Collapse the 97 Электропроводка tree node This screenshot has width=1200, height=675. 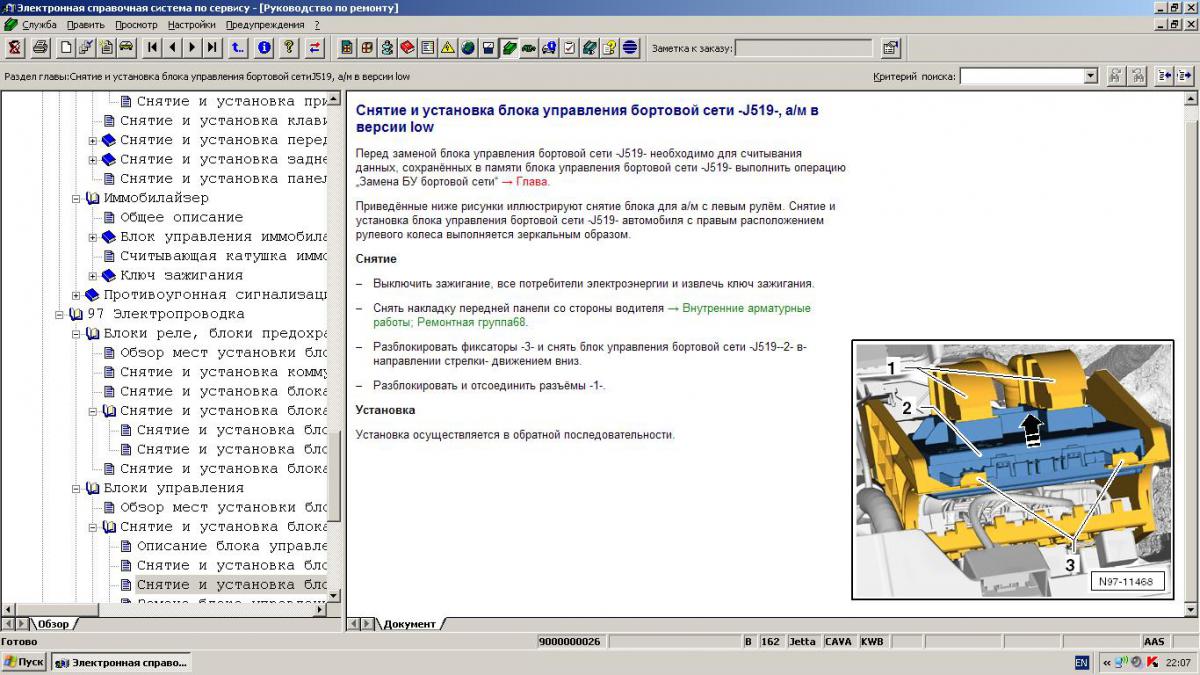pyautogui.click(x=61, y=314)
